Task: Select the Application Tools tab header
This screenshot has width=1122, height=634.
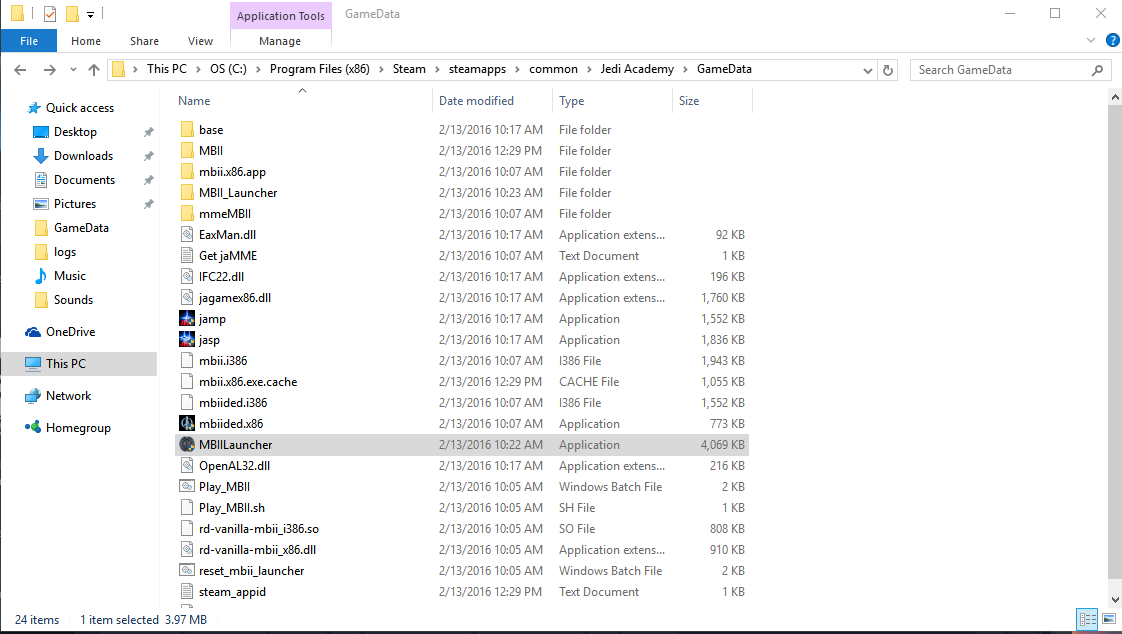Action: tap(280, 16)
